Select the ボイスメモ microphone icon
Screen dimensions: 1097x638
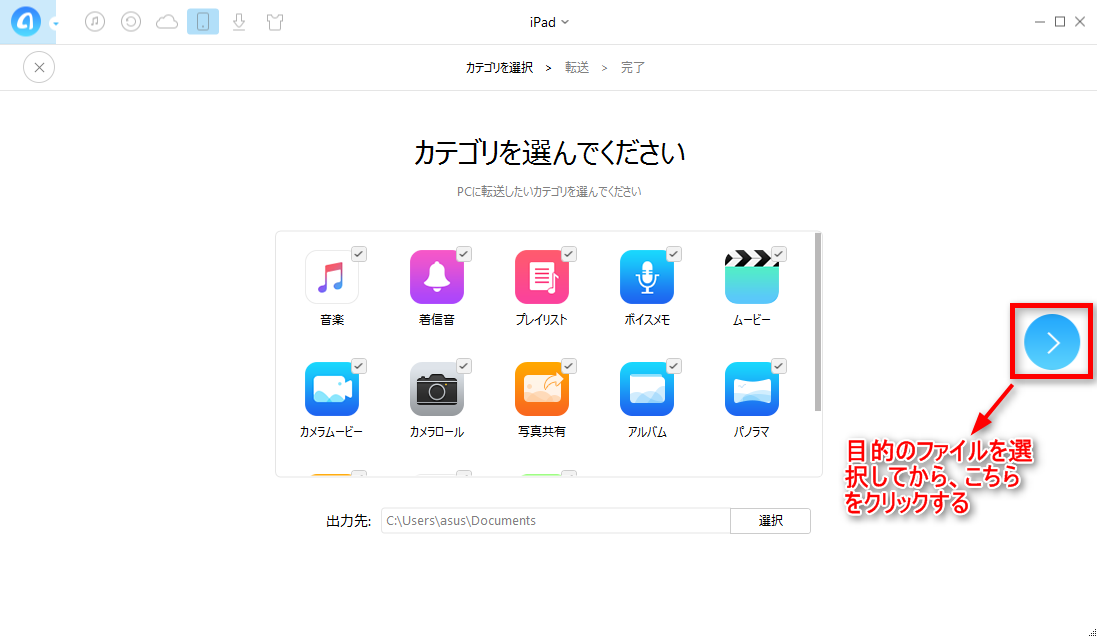pyautogui.click(x=646, y=277)
